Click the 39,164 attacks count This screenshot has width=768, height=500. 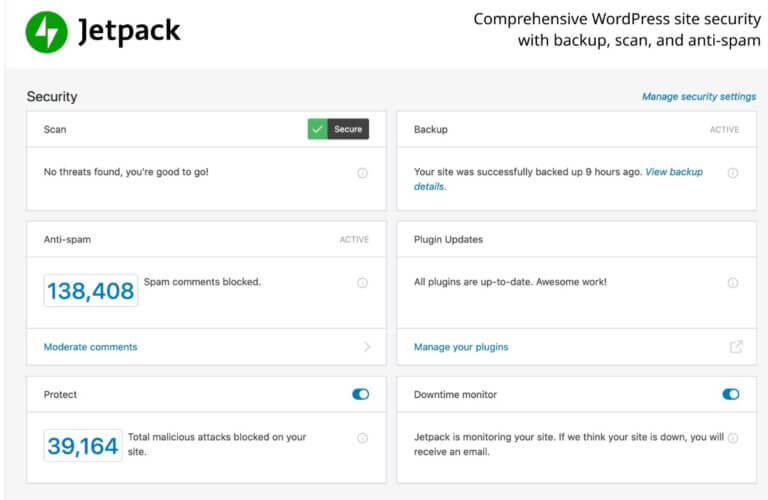tap(83, 446)
